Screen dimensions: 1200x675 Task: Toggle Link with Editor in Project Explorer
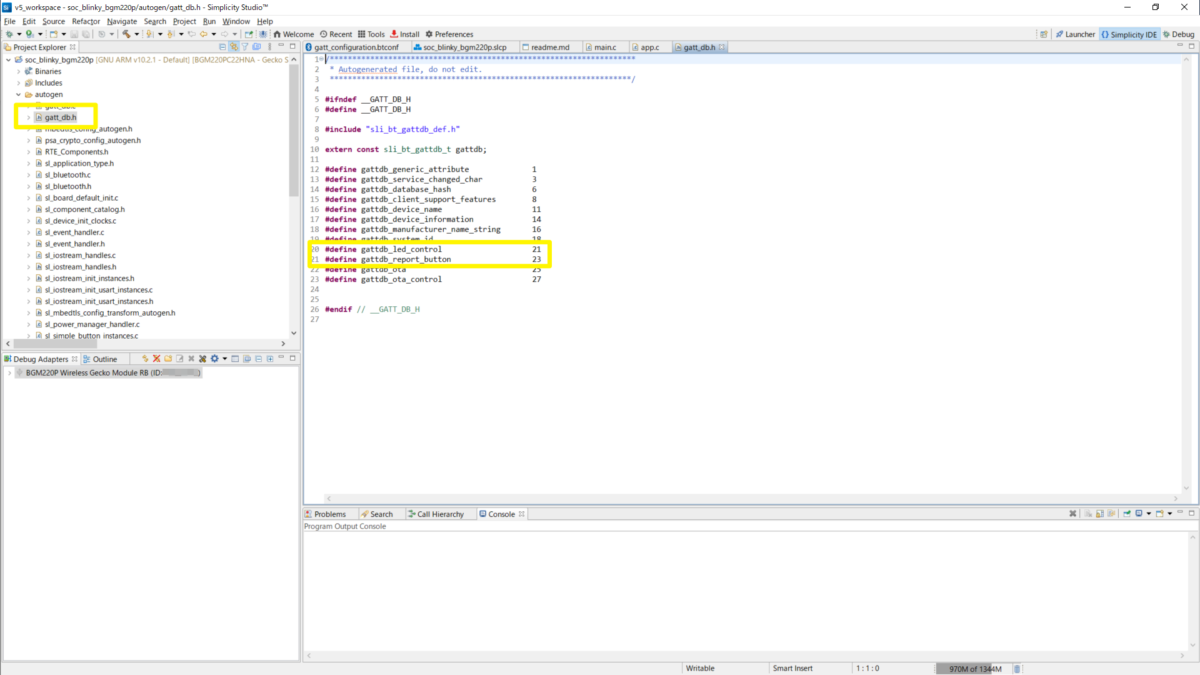[234, 47]
